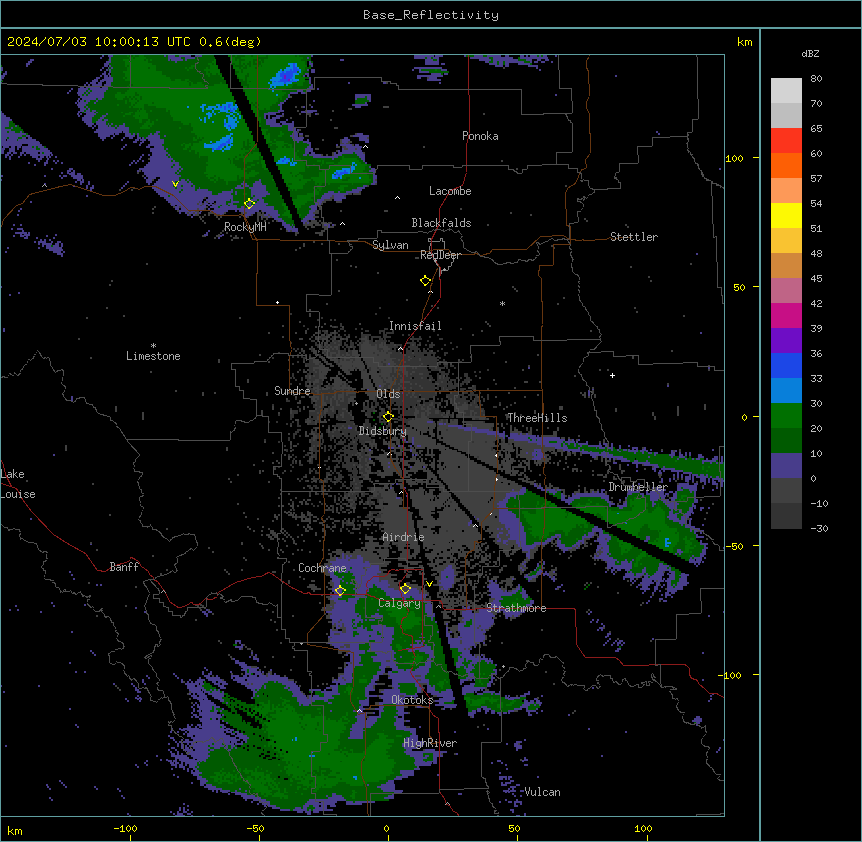
Task: Click the Stettler town label
Action: point(634,237)
